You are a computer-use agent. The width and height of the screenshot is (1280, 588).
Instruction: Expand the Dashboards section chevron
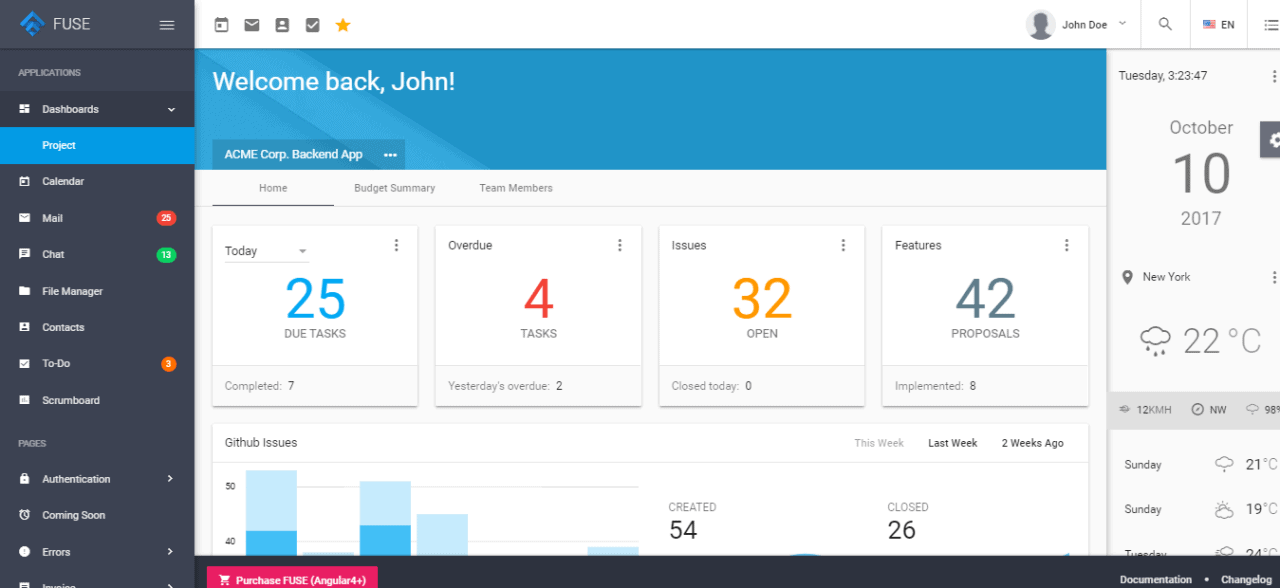click(x=169, y=109)
